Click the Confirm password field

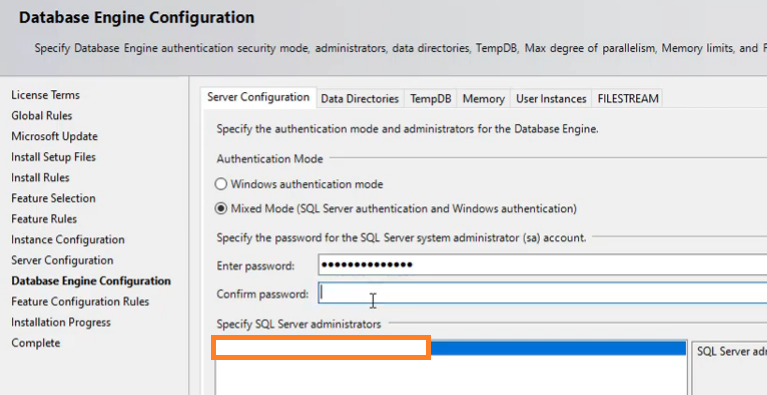[x=542, y=293]
